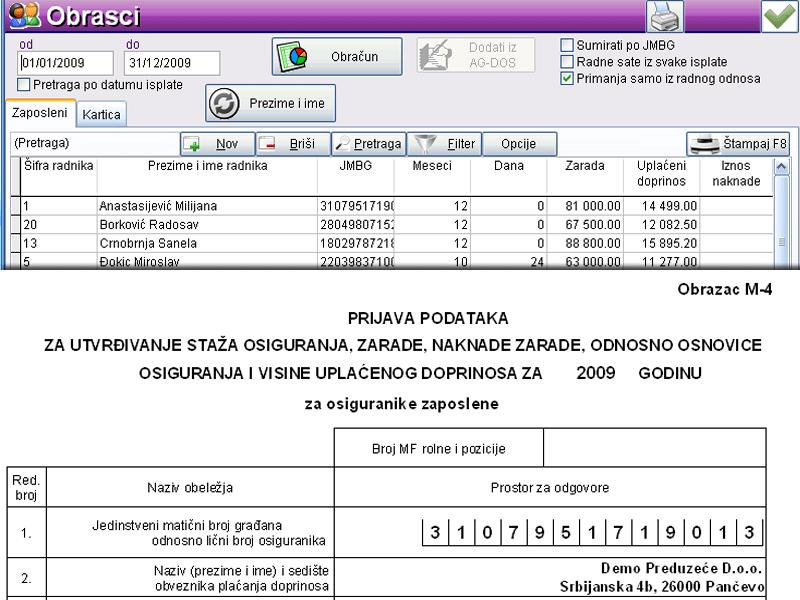The width and height of the screenshot is (800, 600).
Task: Run the Obračun calculation
Action: coord(337,57)
